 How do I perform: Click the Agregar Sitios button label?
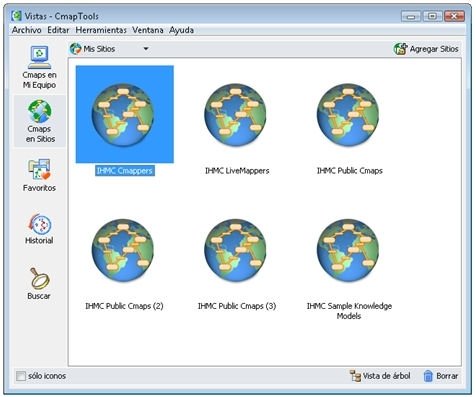pos(434,49)
